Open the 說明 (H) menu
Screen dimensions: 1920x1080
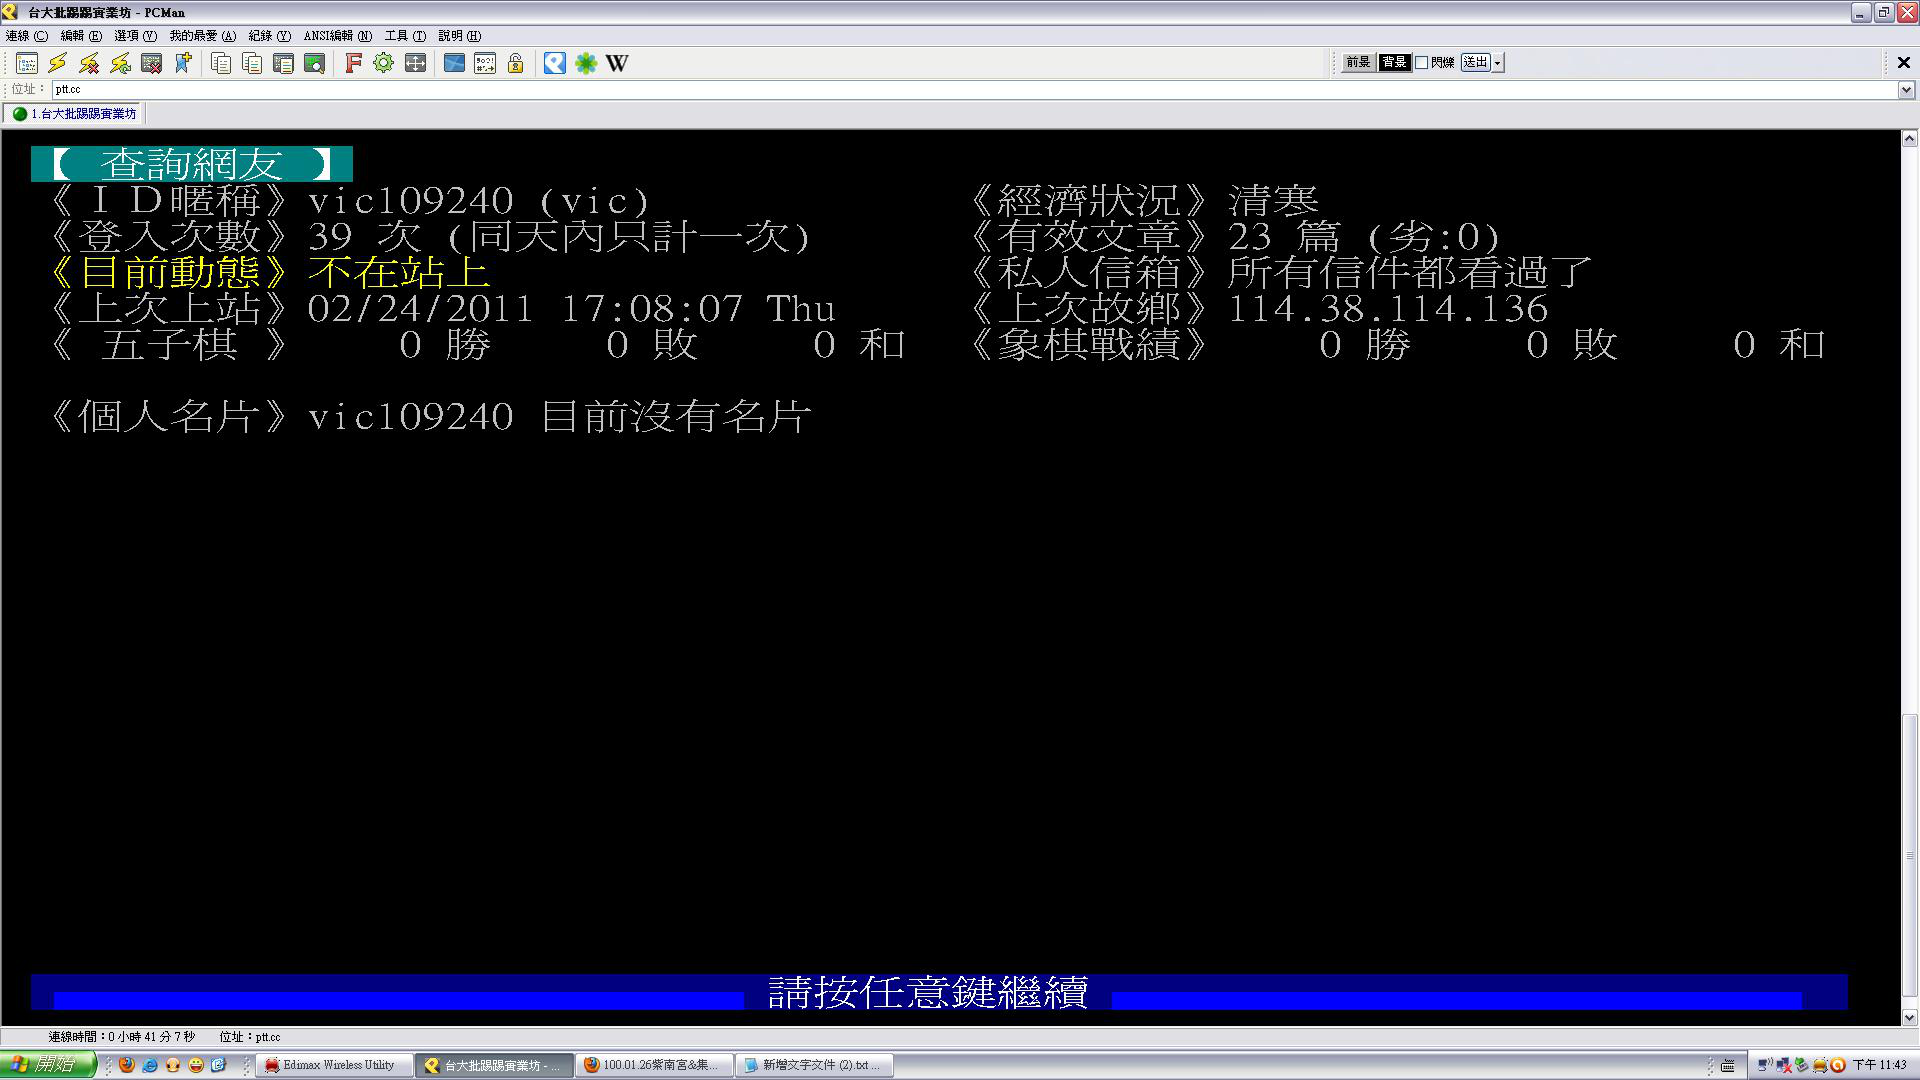click(459, 36)
